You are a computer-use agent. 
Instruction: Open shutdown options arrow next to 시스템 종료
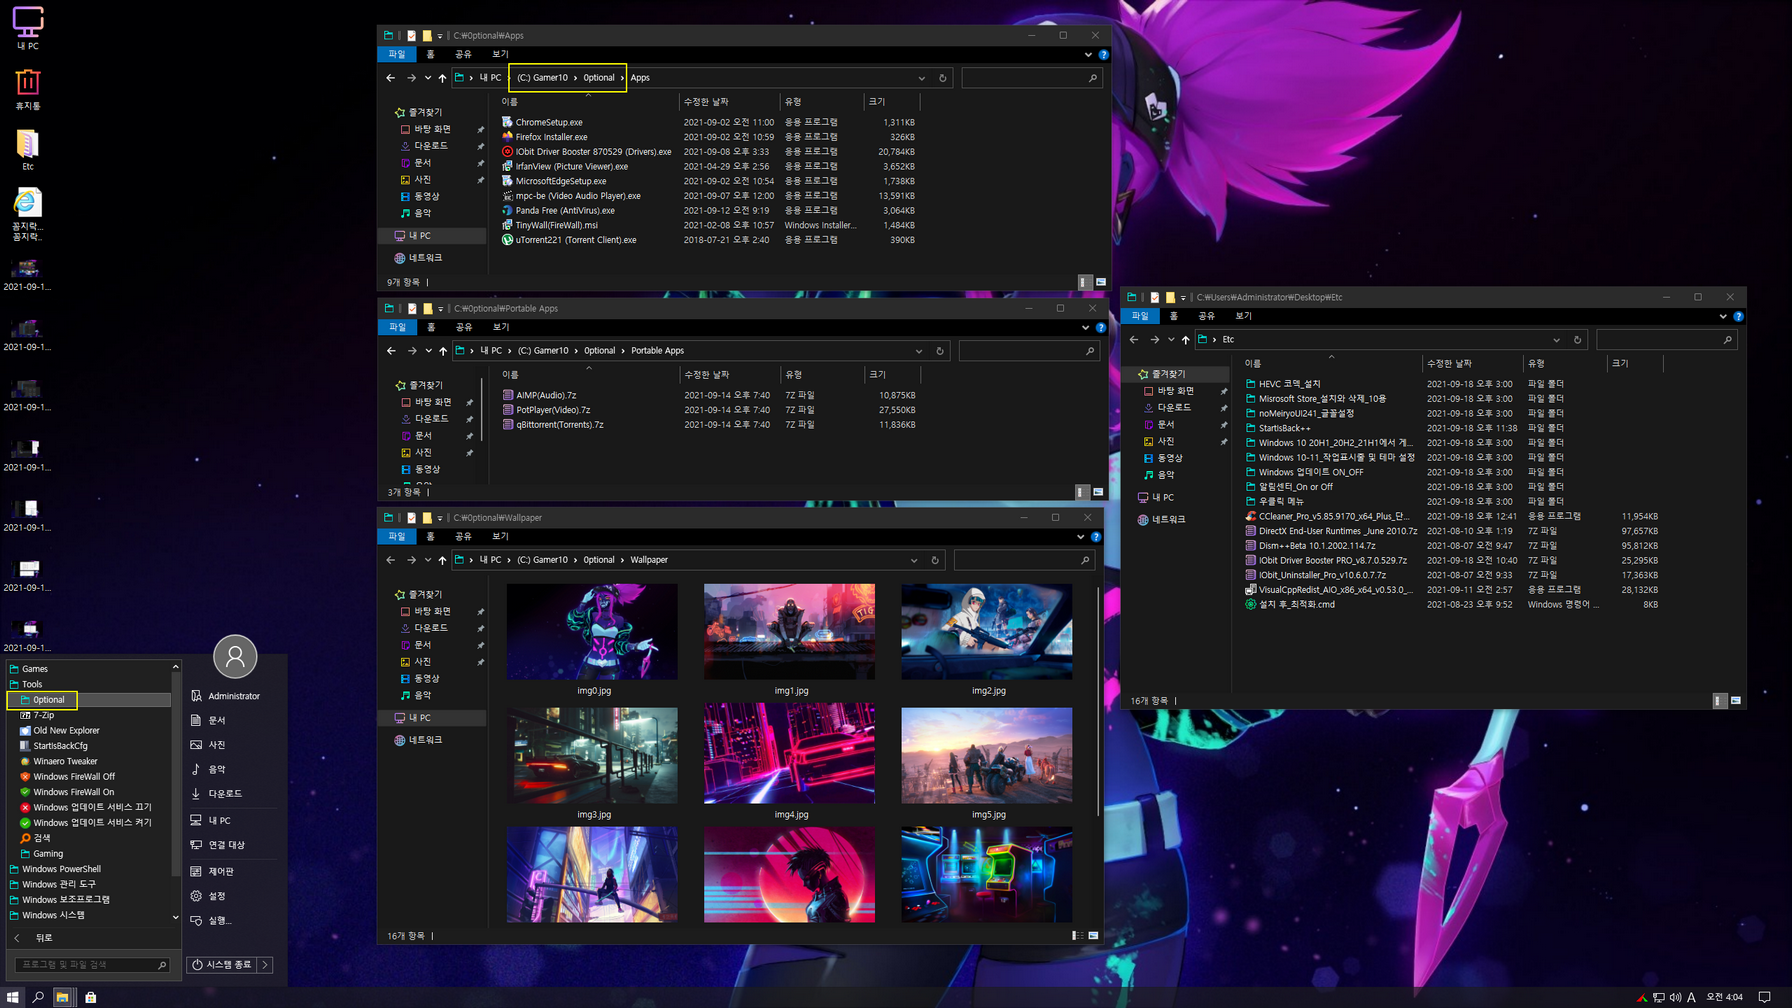[x=265, y=965]
